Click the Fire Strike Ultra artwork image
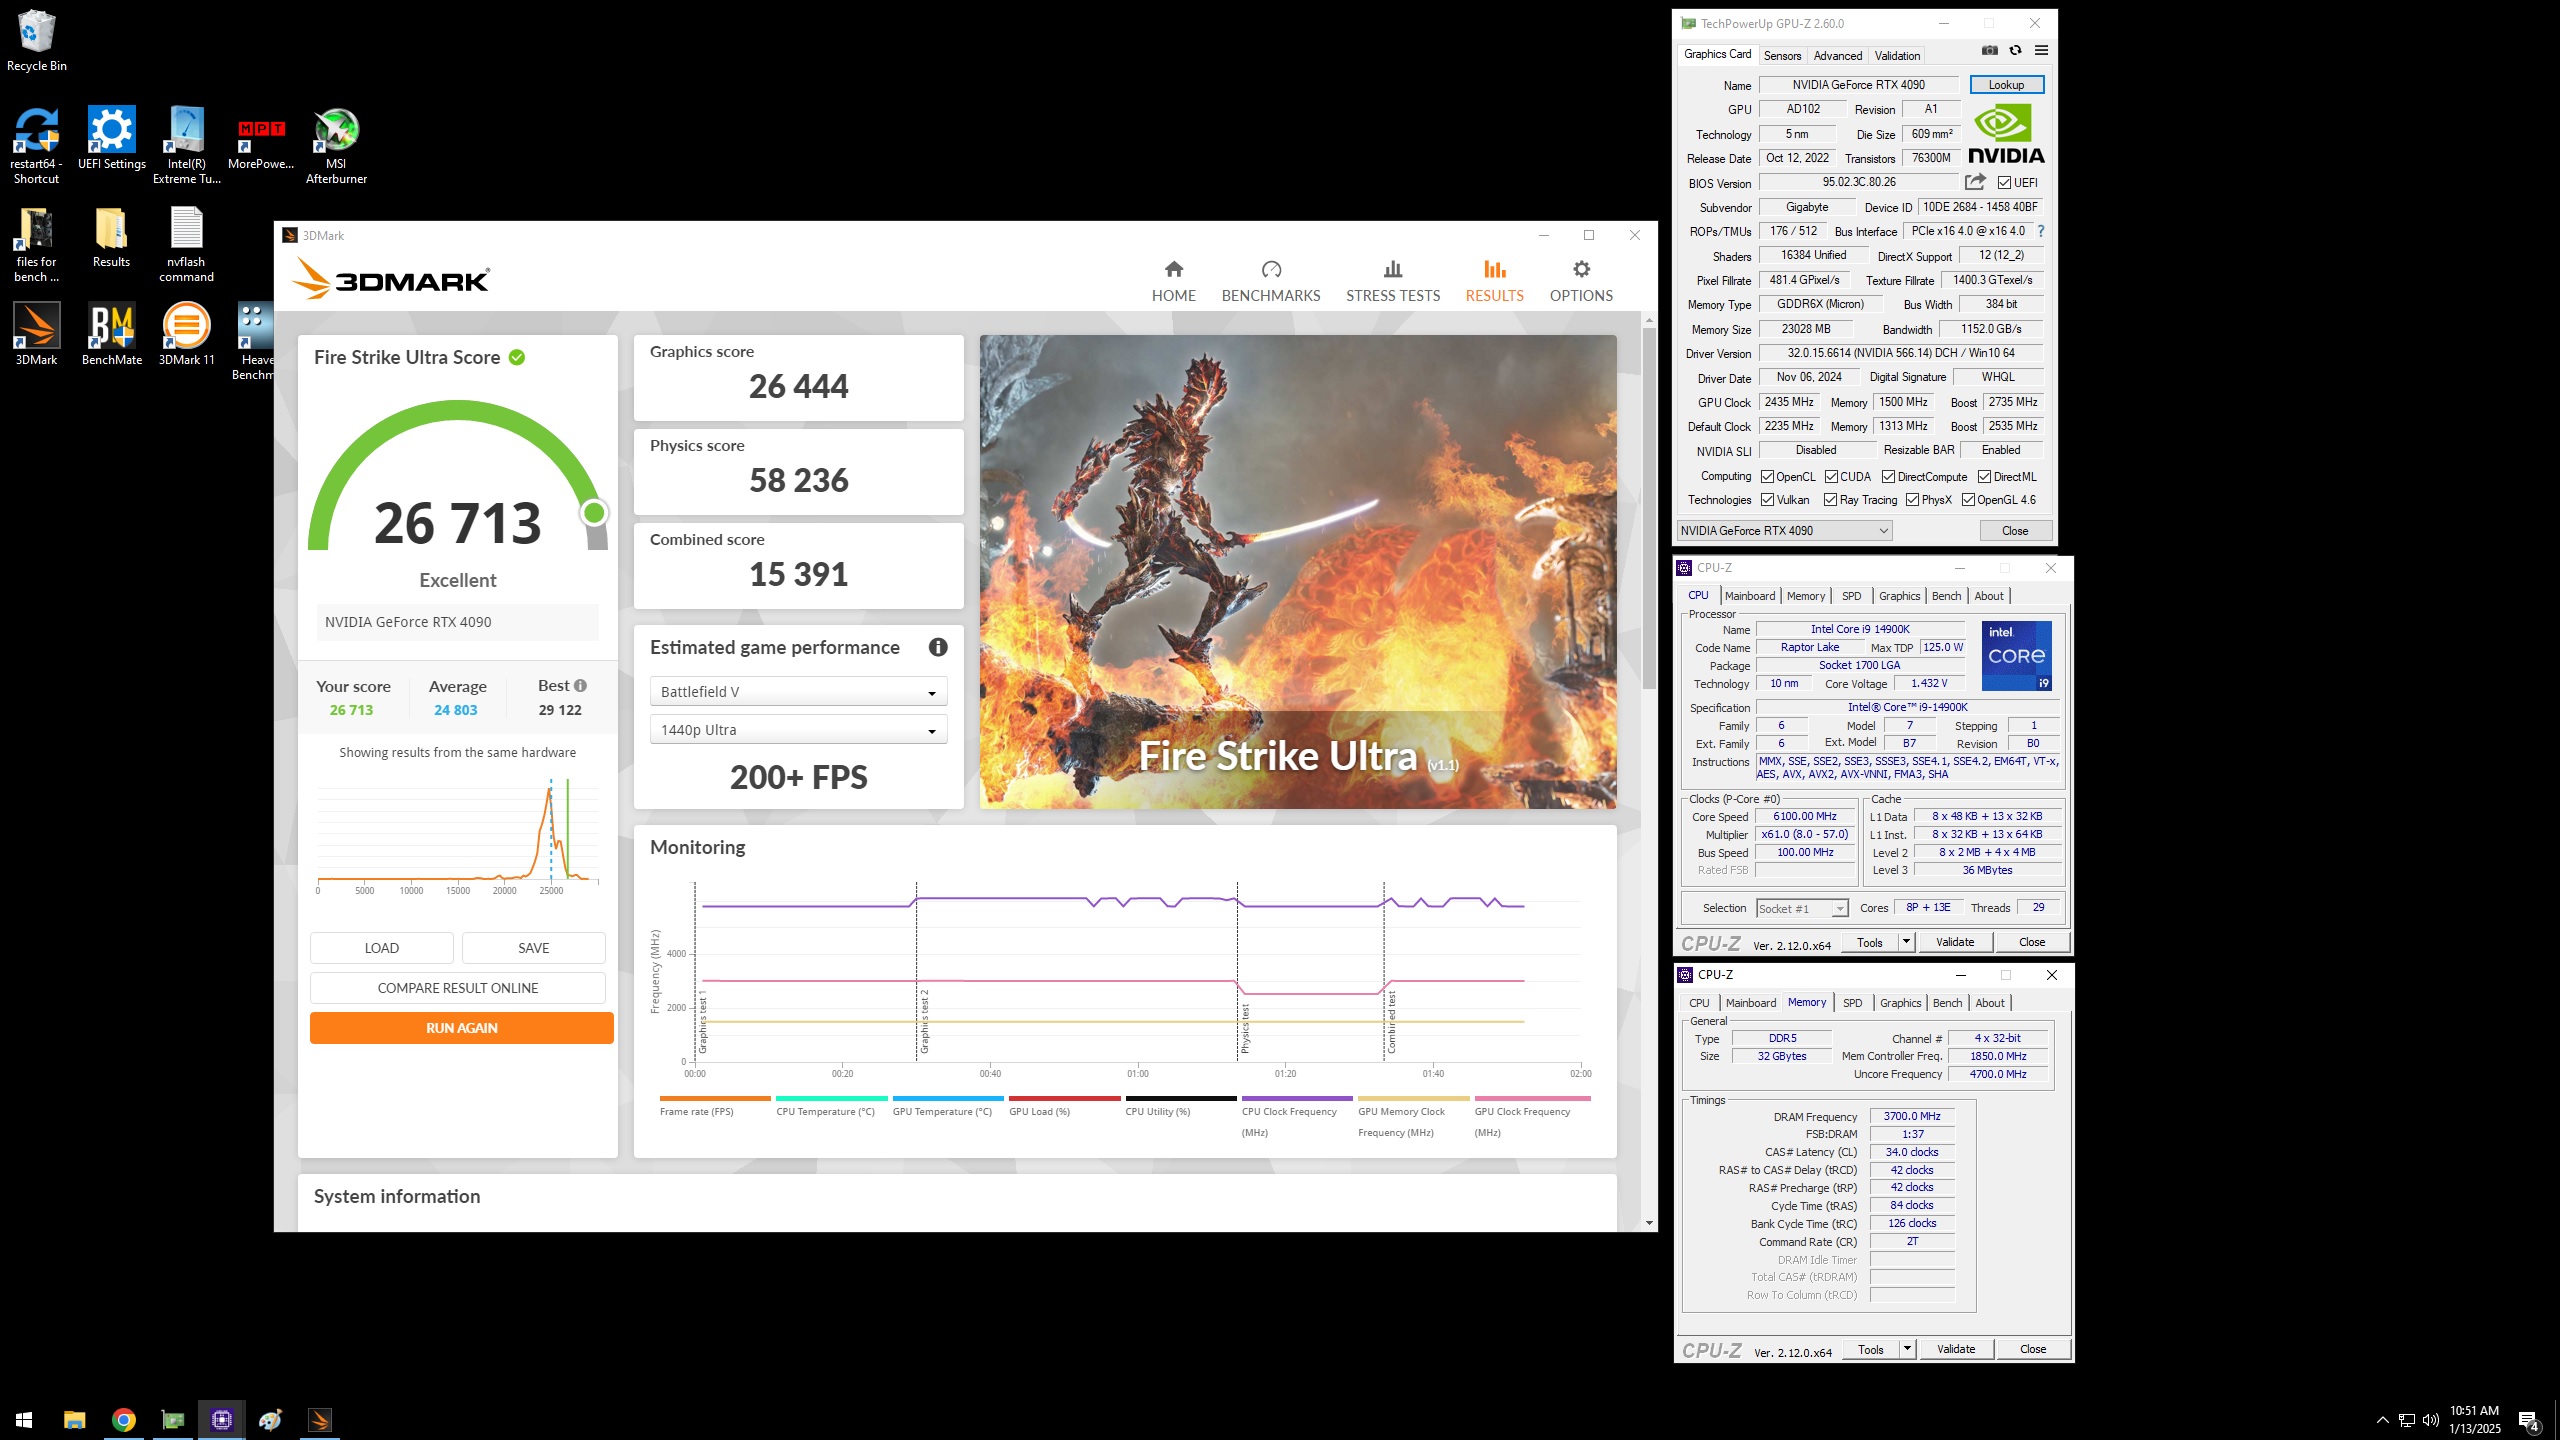This screenshot has height=1440, width=2560. (x=1298, y=572)
